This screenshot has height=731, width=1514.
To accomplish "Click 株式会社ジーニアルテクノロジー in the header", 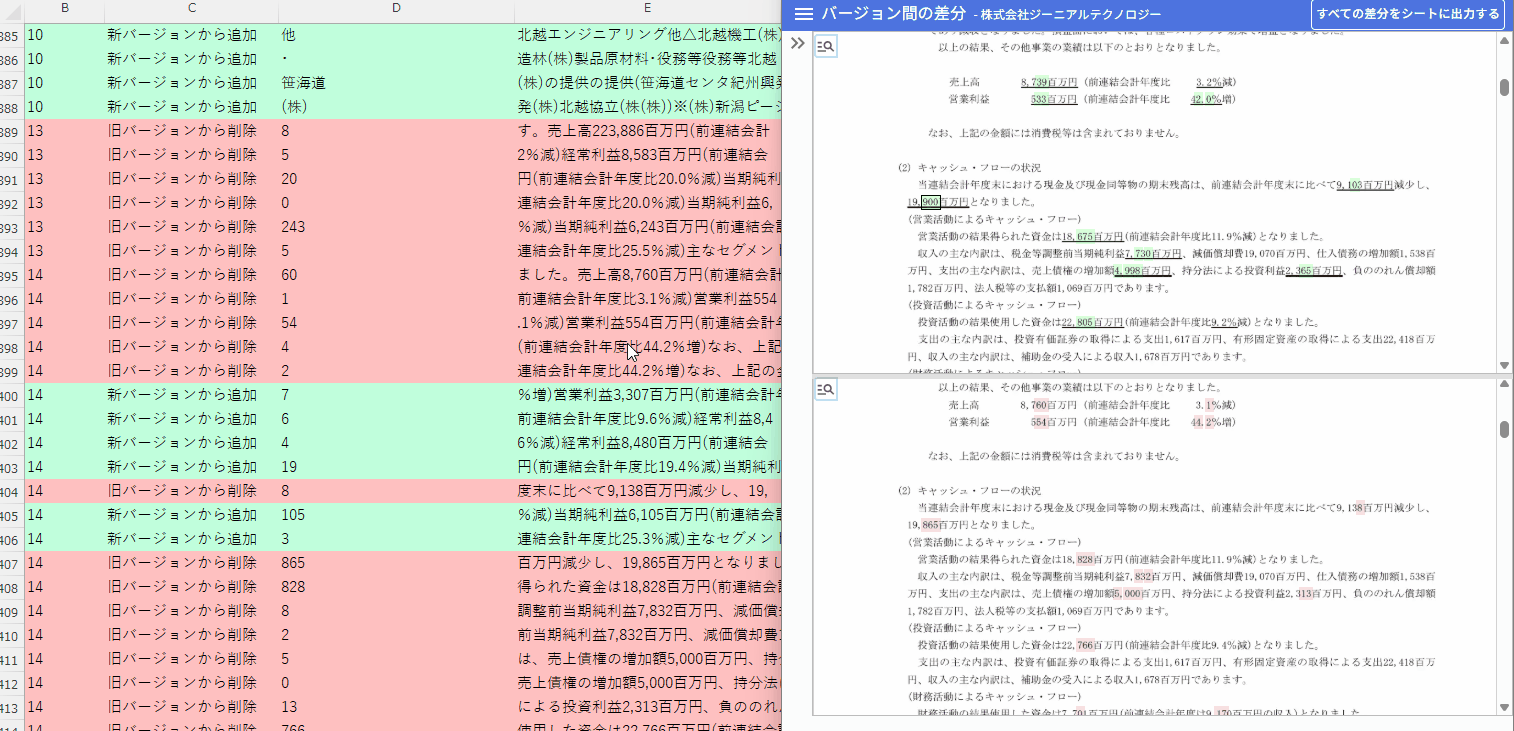I will pos(1071,15).
